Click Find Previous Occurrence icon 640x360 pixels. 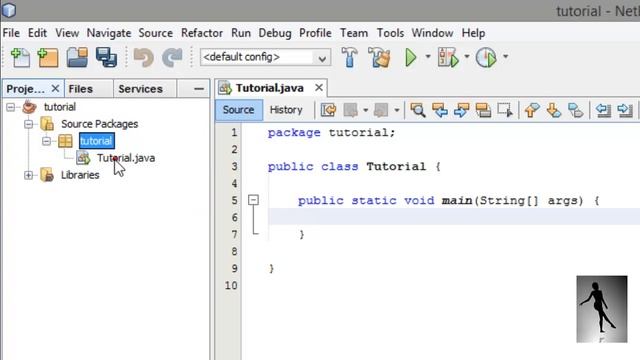pyautogui.click(x=440, y=110)
